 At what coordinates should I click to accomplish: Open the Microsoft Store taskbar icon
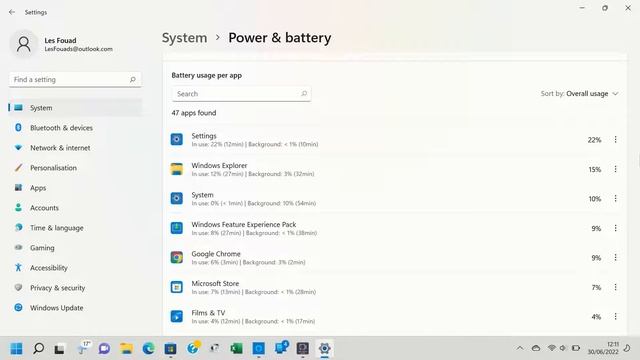pyautogui.click(x=170, y=349)
